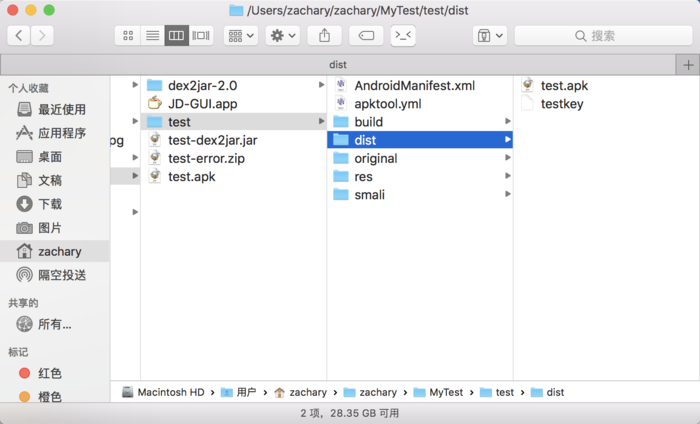Select zachary home in sidebar
Image resolution: width=700 pixels, height=424 pixels.
[54, 251]
